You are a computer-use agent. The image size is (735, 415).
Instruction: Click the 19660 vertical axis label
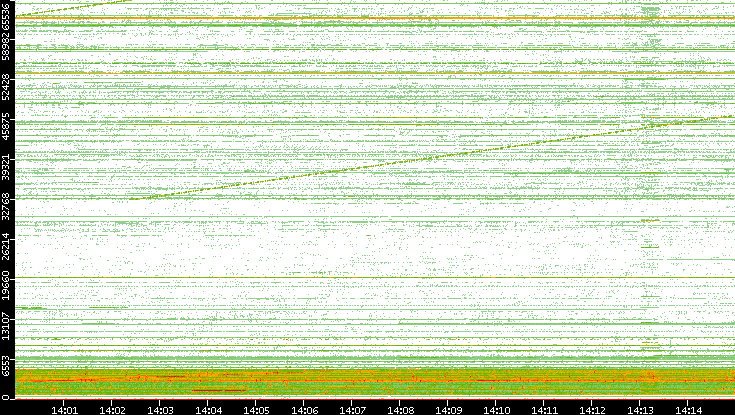7,288
